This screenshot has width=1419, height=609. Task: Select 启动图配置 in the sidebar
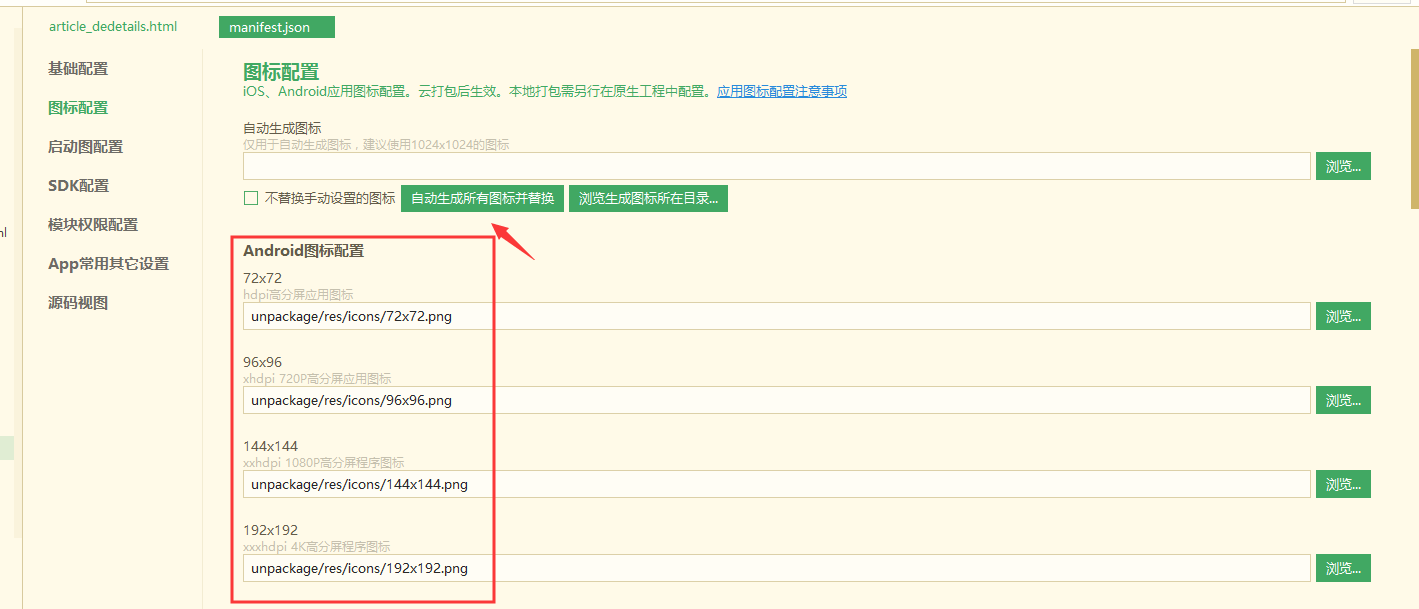click(85, 147)
